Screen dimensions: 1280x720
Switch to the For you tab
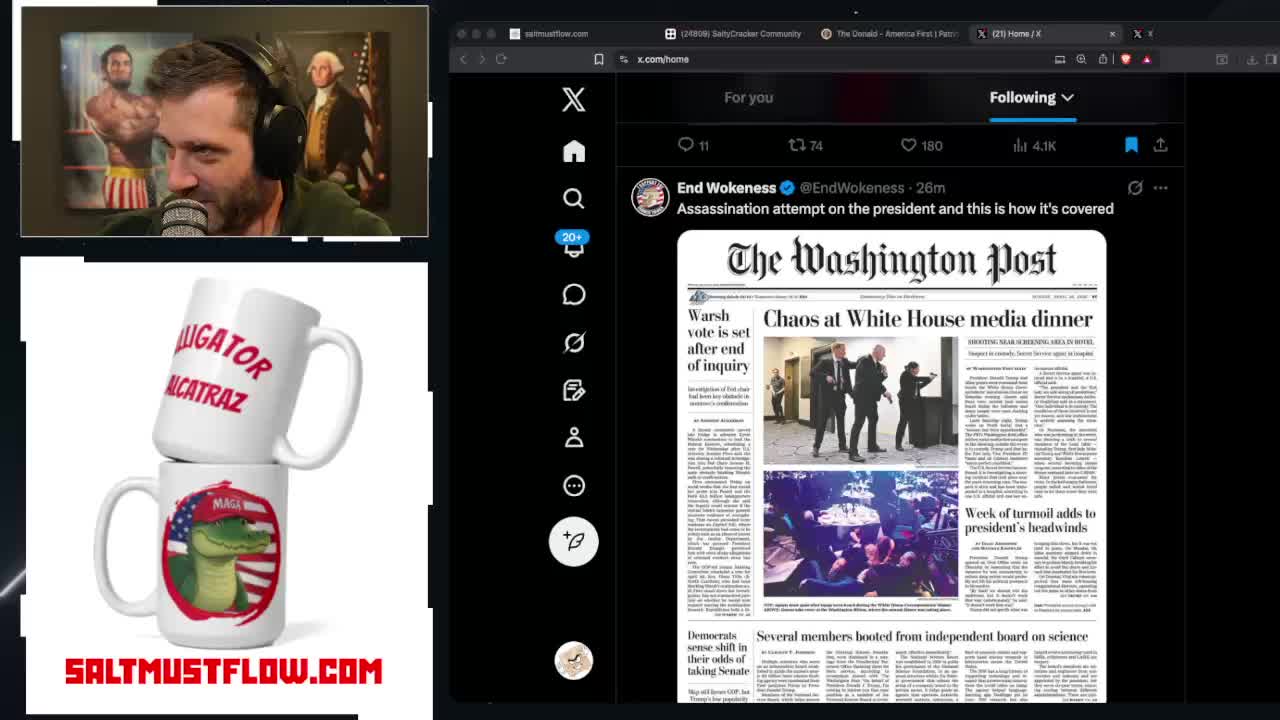point(748,97)
